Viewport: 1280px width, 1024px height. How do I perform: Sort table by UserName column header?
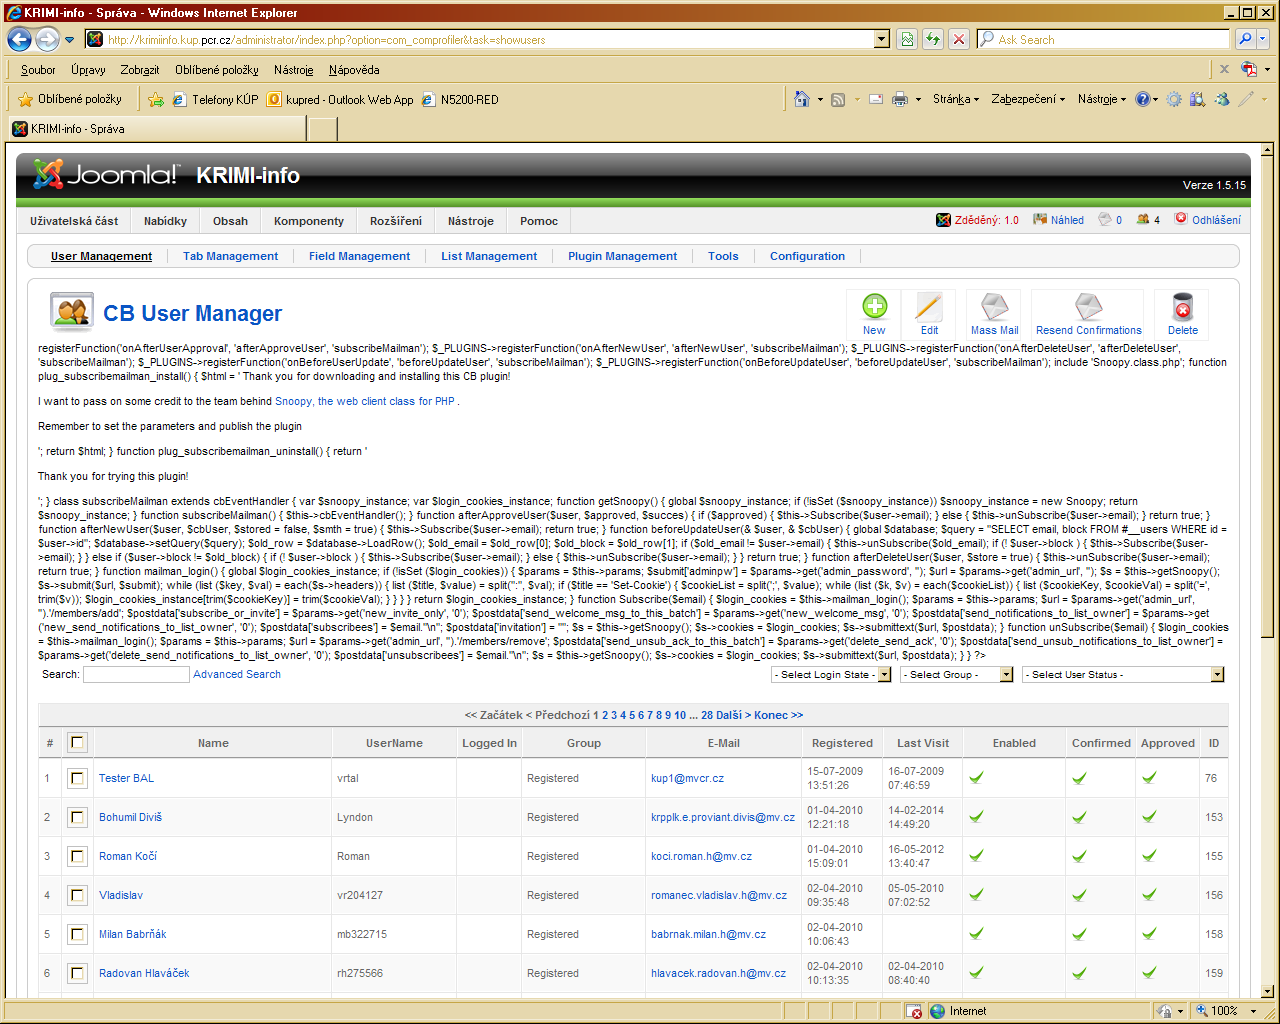[394, 743]
